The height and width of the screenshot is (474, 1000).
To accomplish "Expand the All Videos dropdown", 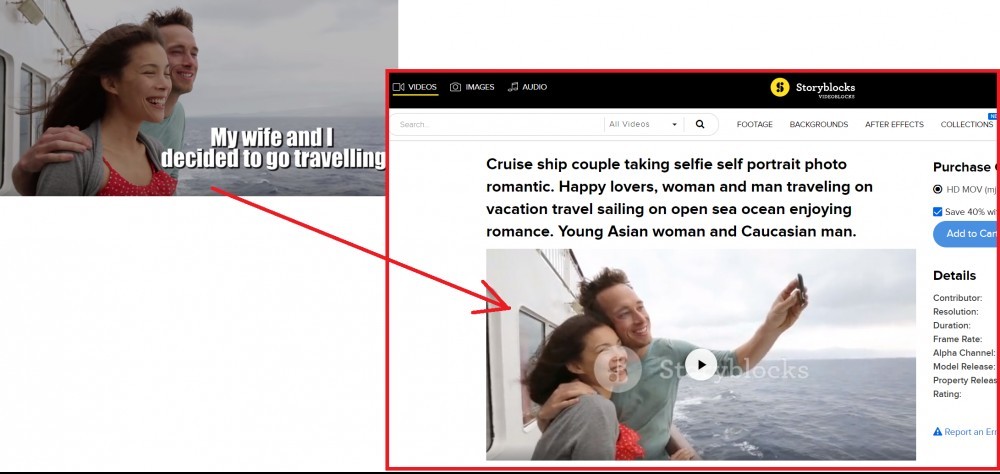I will pos(643,124).
